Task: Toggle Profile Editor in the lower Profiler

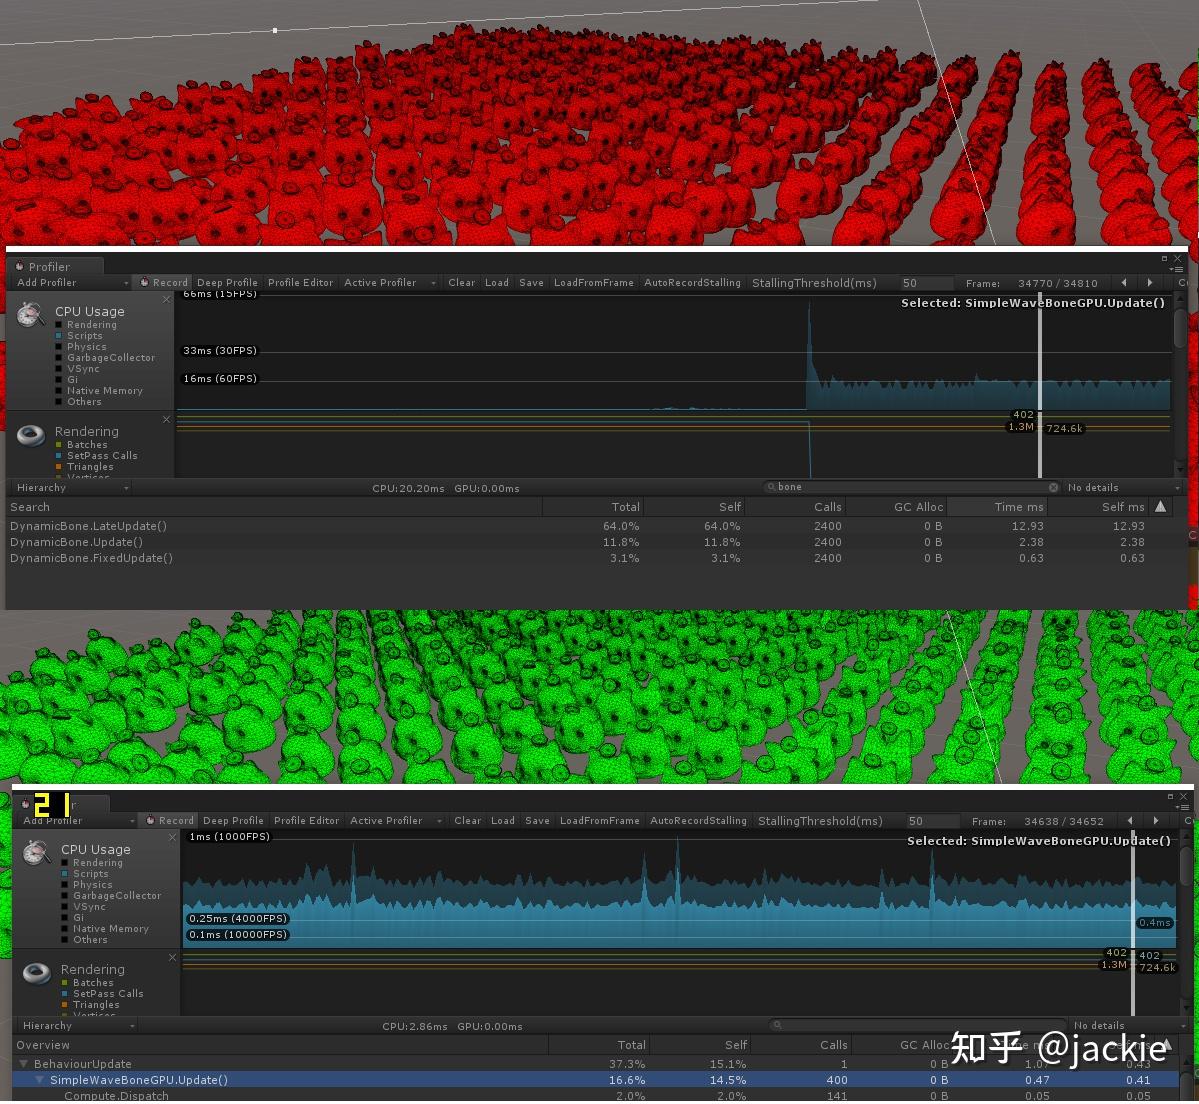Action: 307,820
